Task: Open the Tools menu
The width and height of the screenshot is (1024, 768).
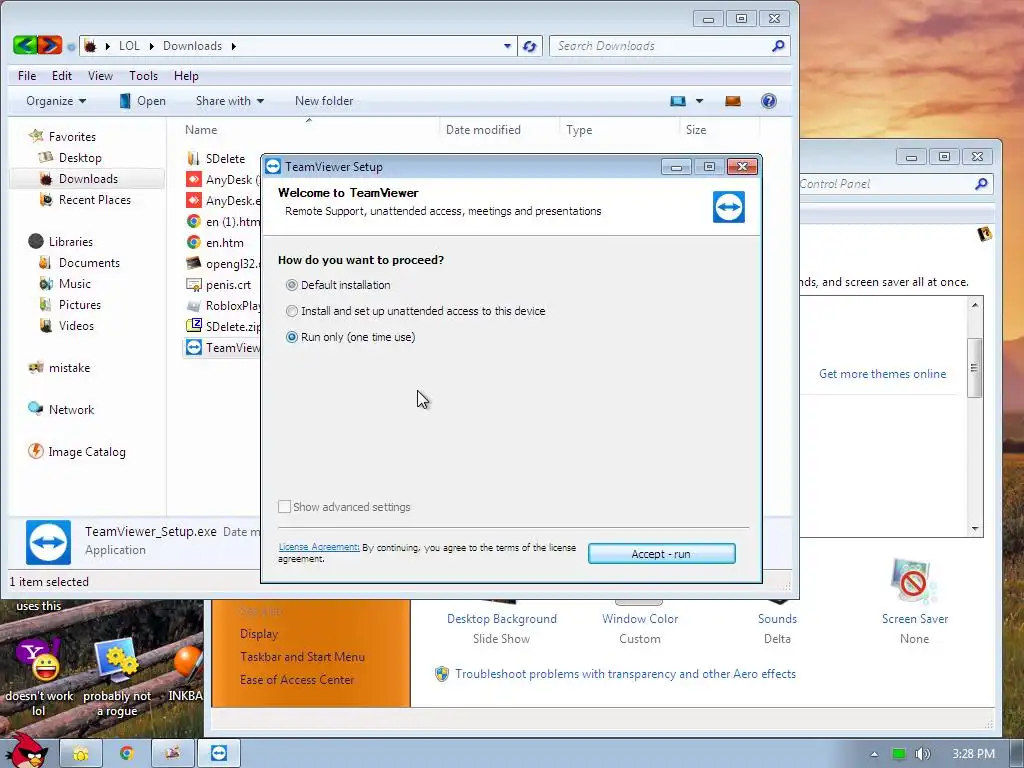Action: pyautogui.click(x=144, y=76)
